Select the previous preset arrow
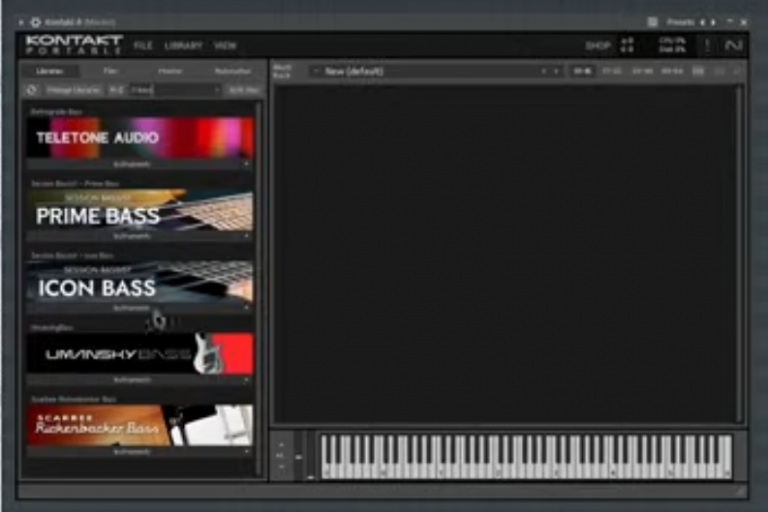Viewport: 768px width, 512px height. [x=702, y=22]
